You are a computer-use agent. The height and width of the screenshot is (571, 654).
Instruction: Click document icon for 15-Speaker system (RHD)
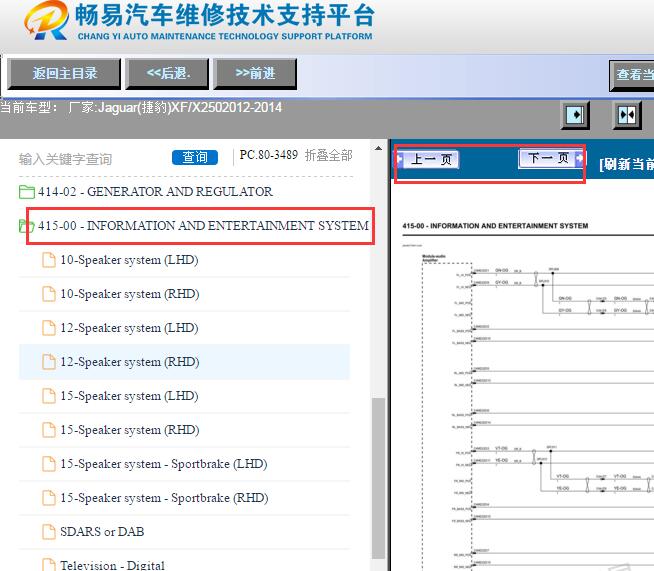49,430
